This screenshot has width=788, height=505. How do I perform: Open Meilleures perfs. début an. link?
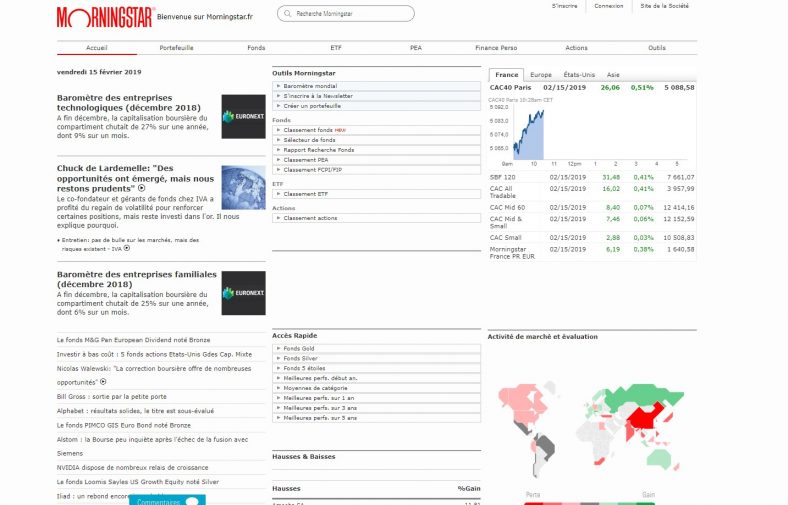pos(320,378)
